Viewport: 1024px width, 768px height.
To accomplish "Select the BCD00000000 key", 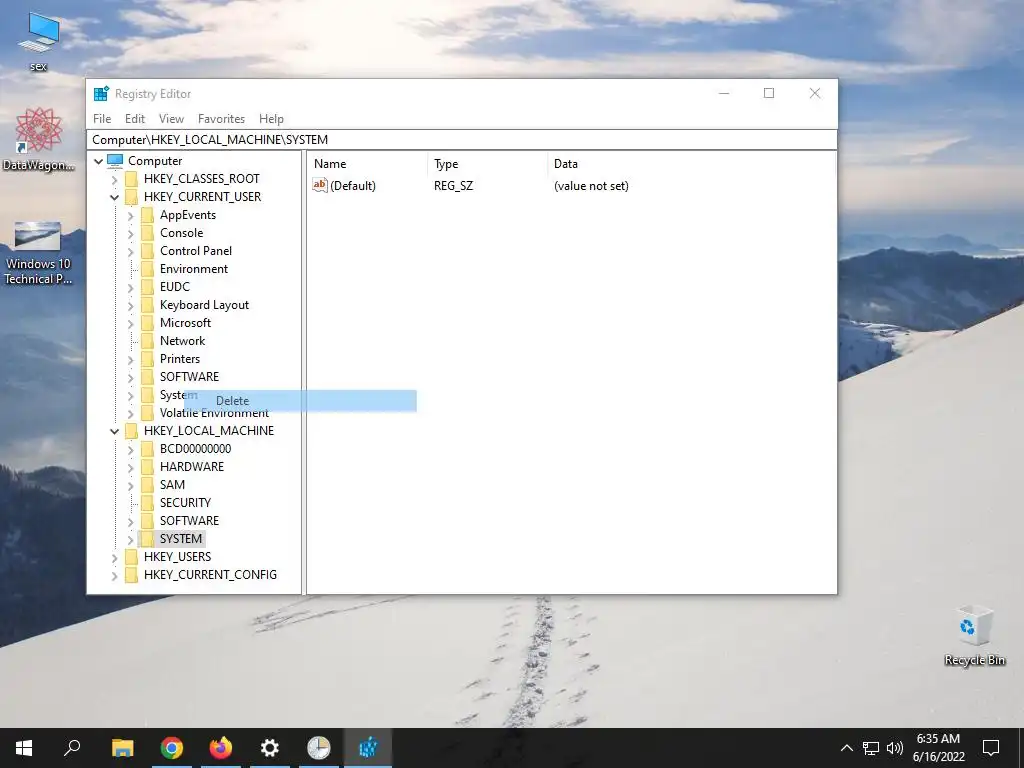I will tap(195, 449).
